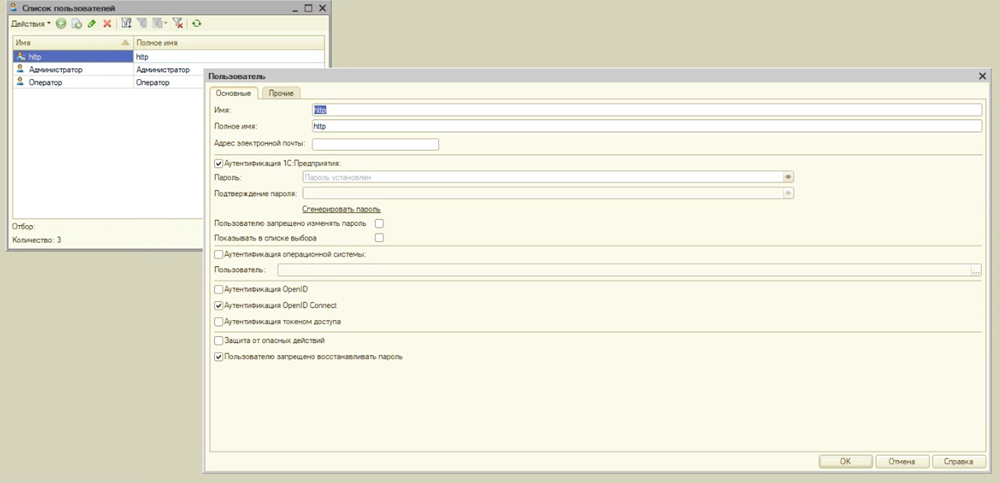Switch to the Прочие tab
1000x483 pixels.
(281, 93)
